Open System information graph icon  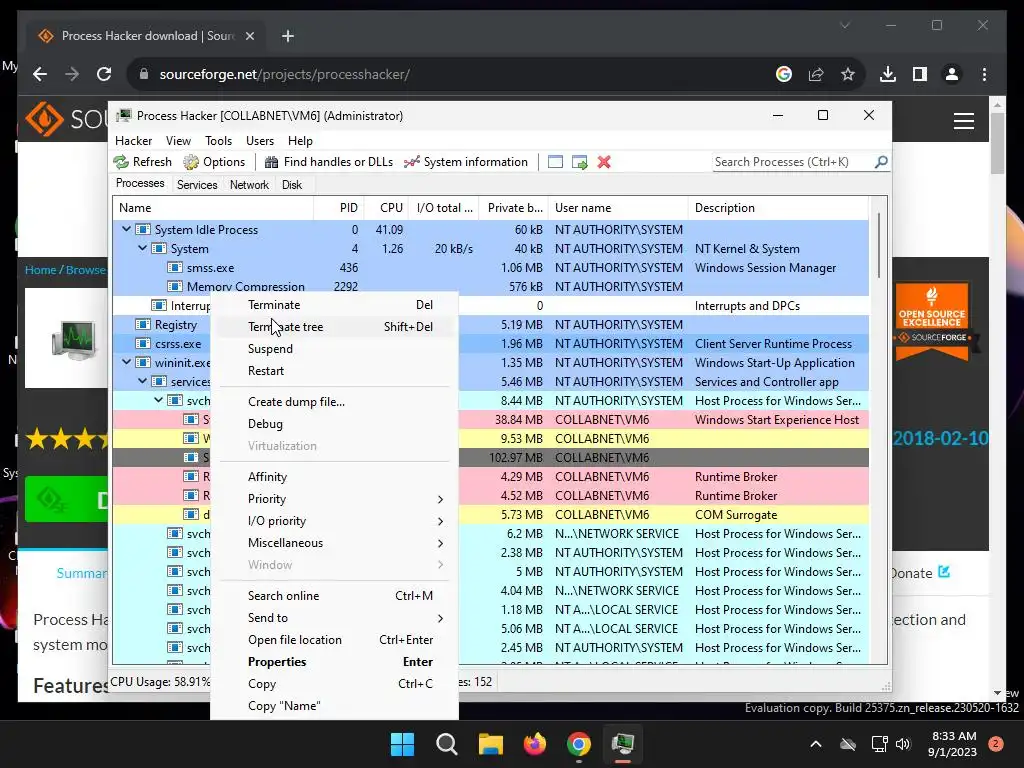pos(411,162)
